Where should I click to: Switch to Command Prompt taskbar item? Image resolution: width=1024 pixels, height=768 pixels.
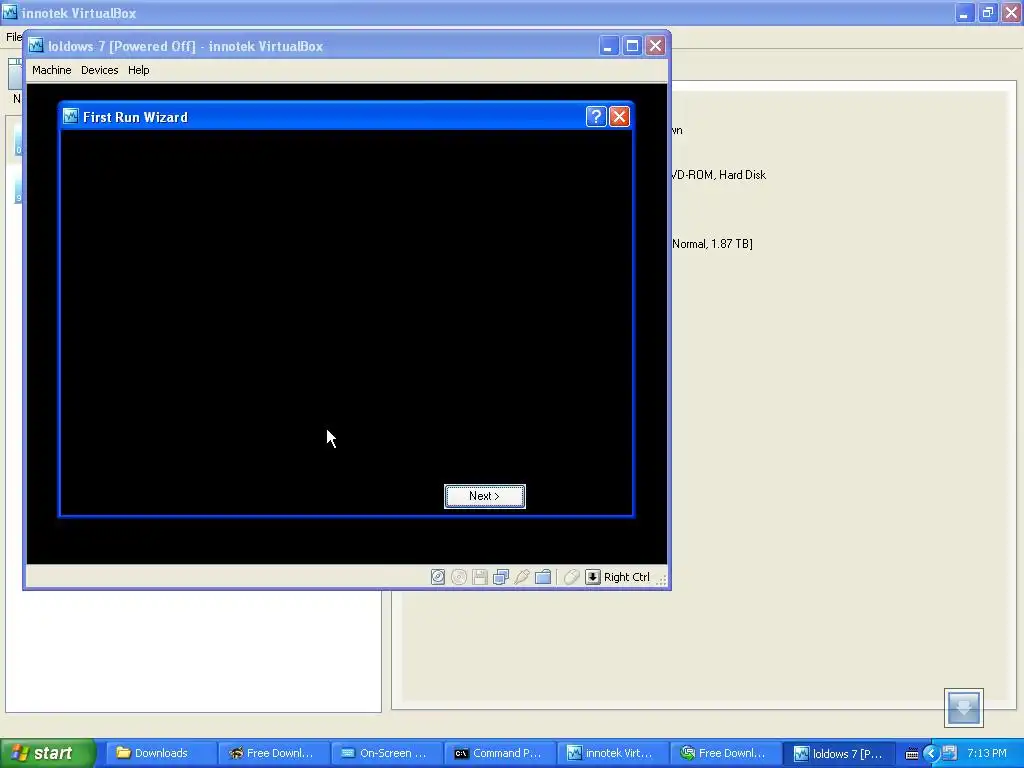[500, 753]
